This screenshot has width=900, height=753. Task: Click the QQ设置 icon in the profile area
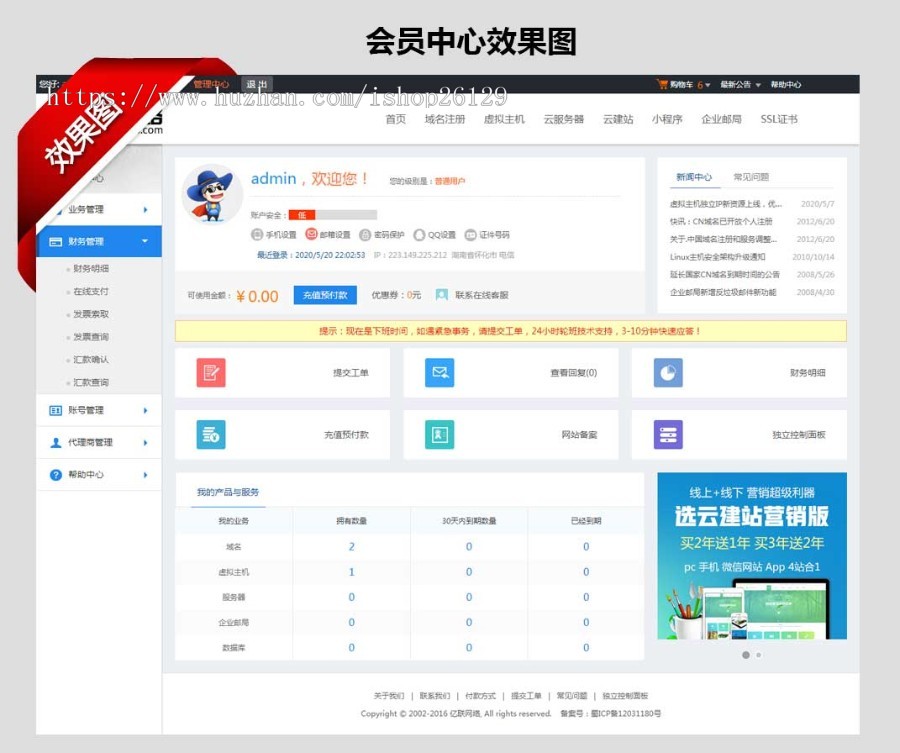tap(420, 234)
